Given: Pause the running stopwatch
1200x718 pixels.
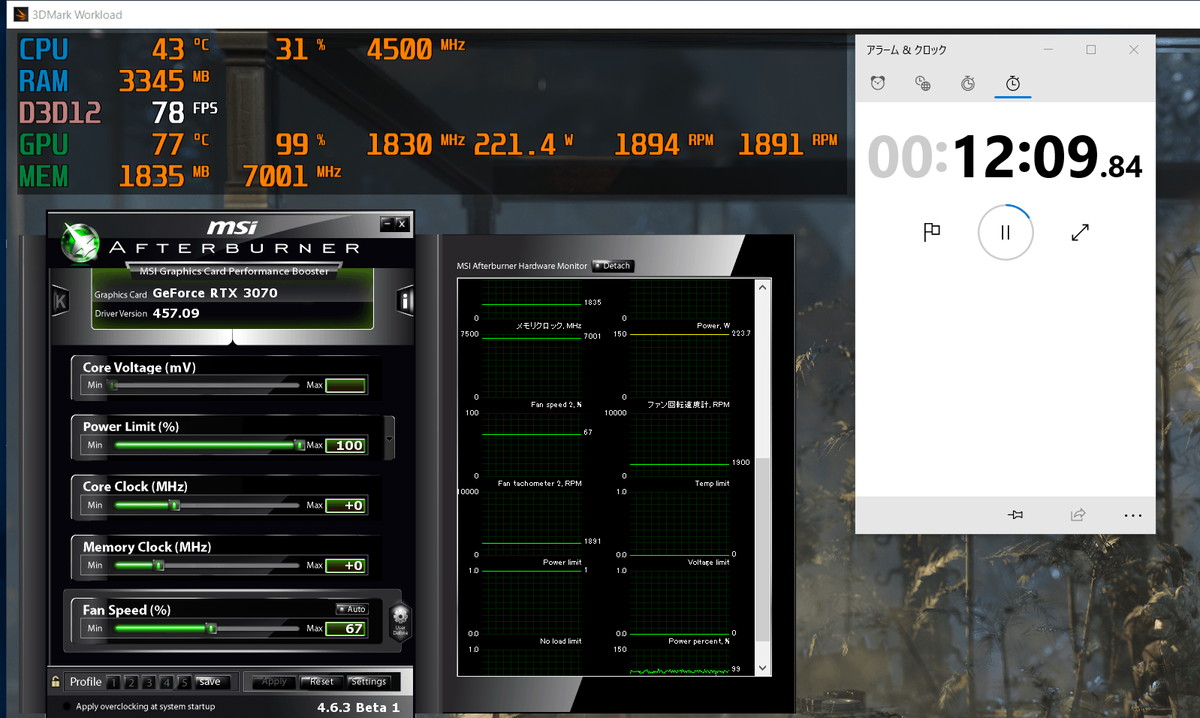Looking at the screenshot, I should (1005, 232).
